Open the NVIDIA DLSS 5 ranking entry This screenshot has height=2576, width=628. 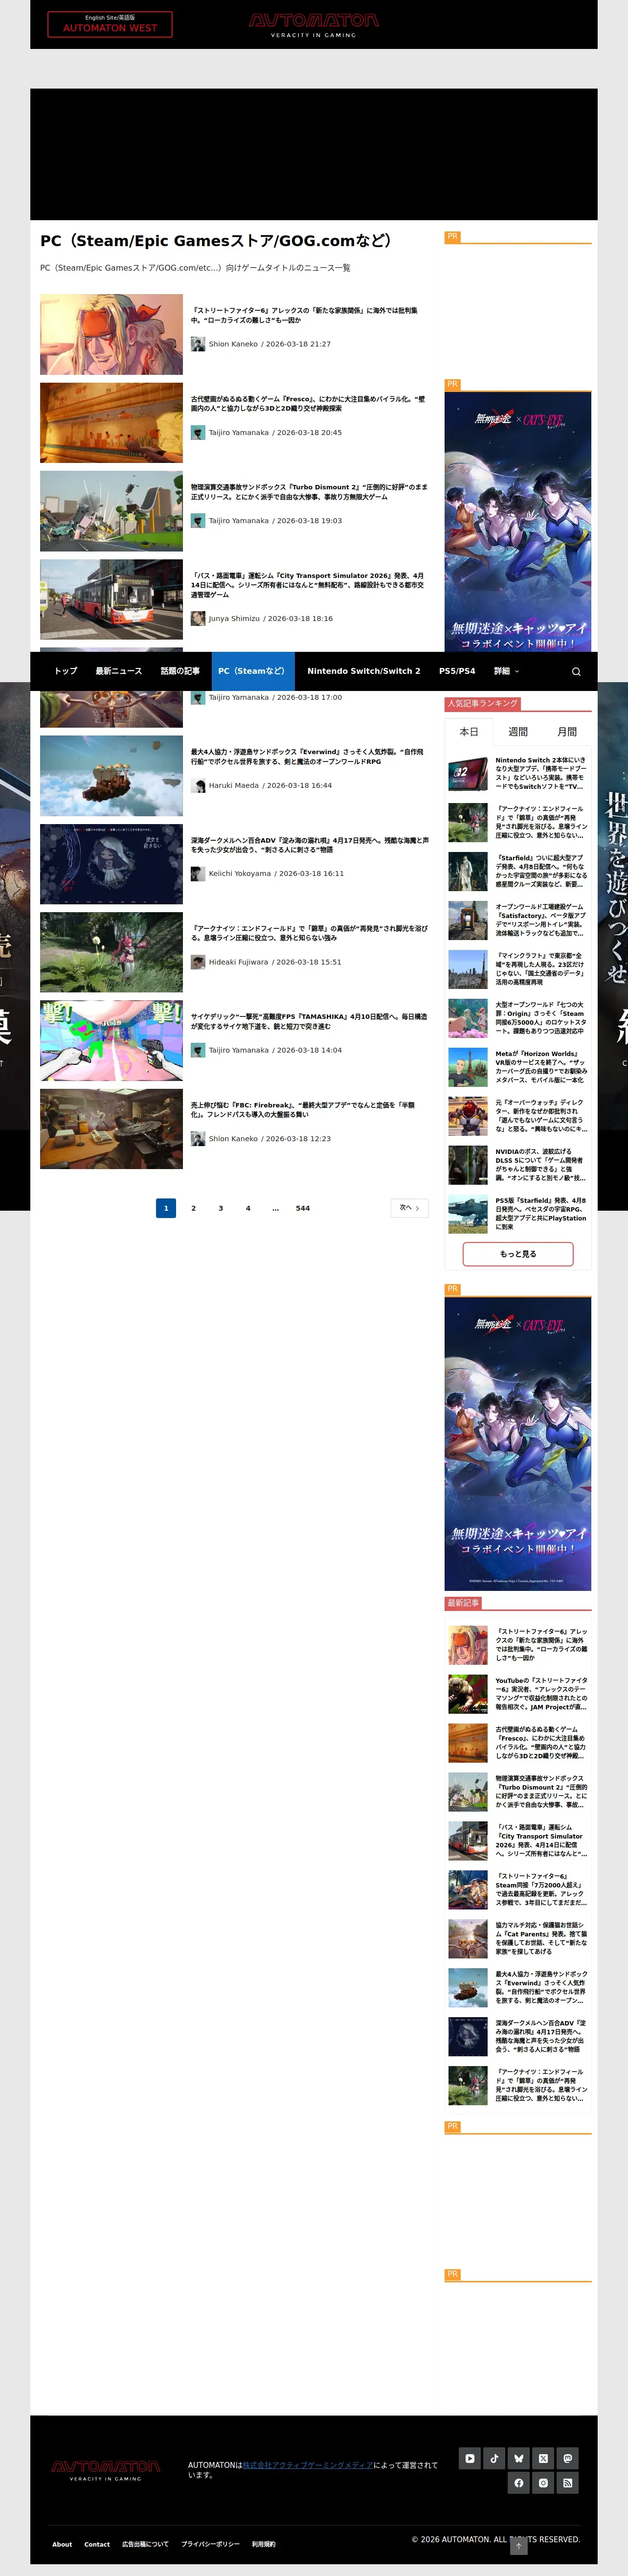518,1165
